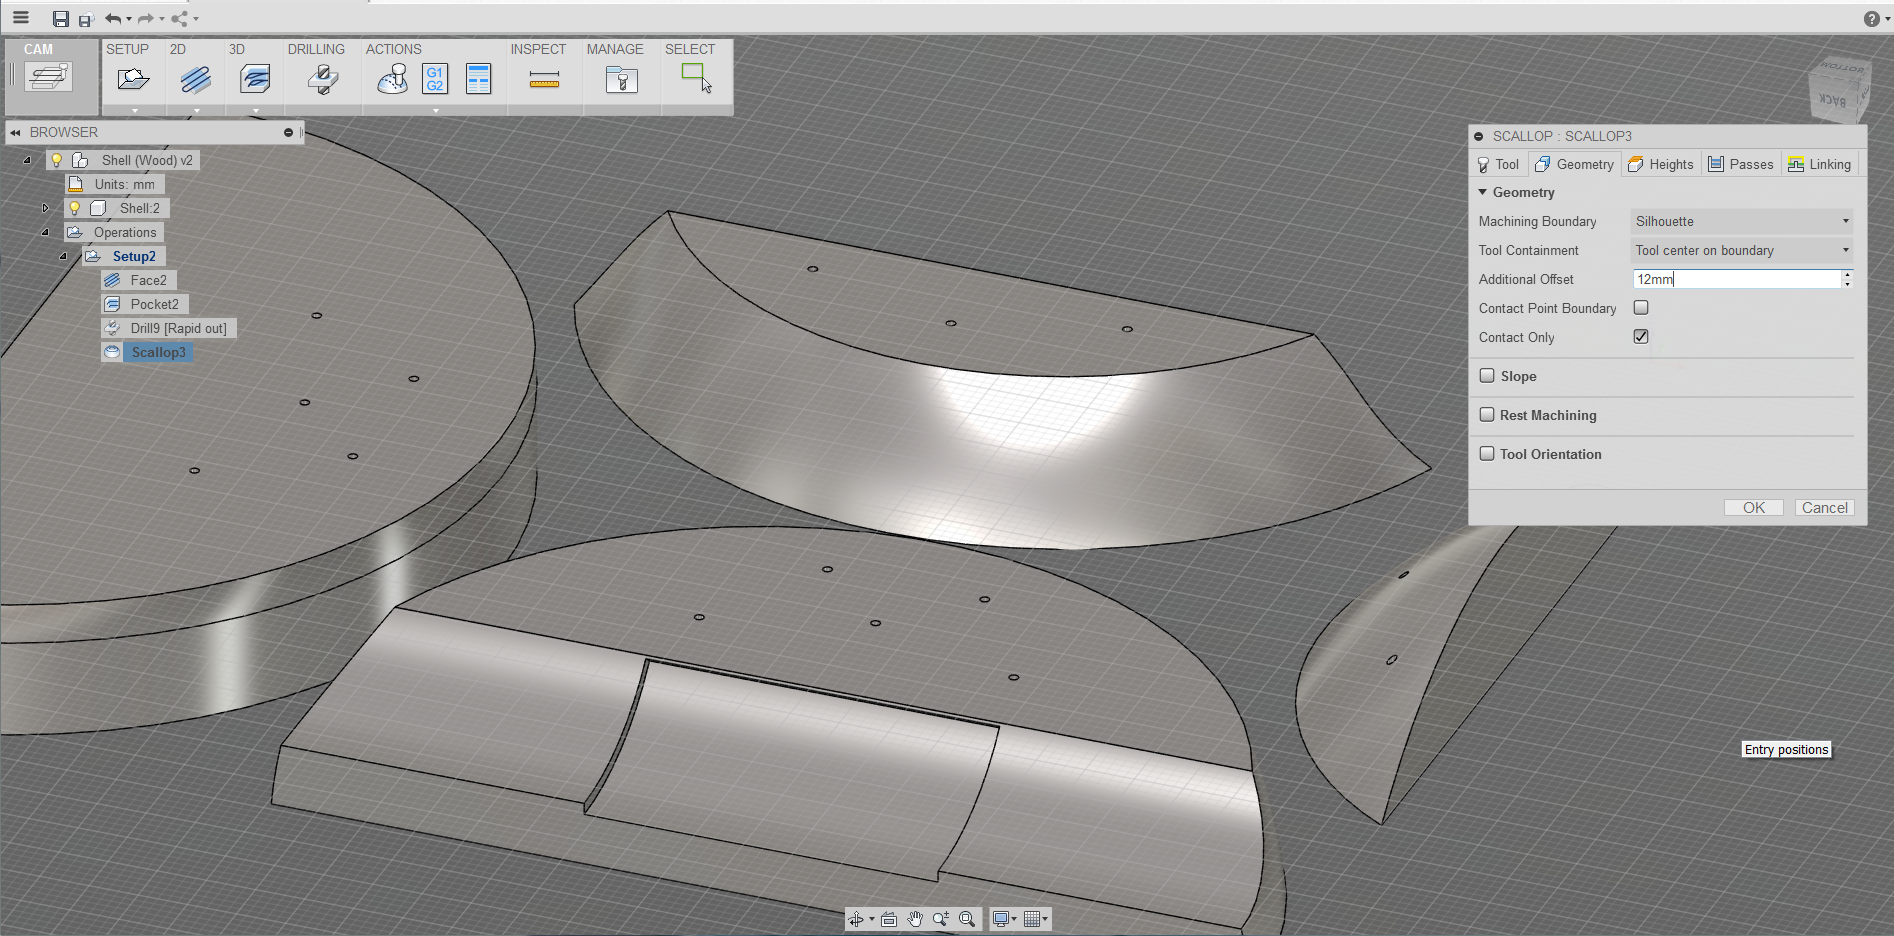Open the 3D menu dropdown arrow
1894x936 pixels.
[x=256, y=110]
